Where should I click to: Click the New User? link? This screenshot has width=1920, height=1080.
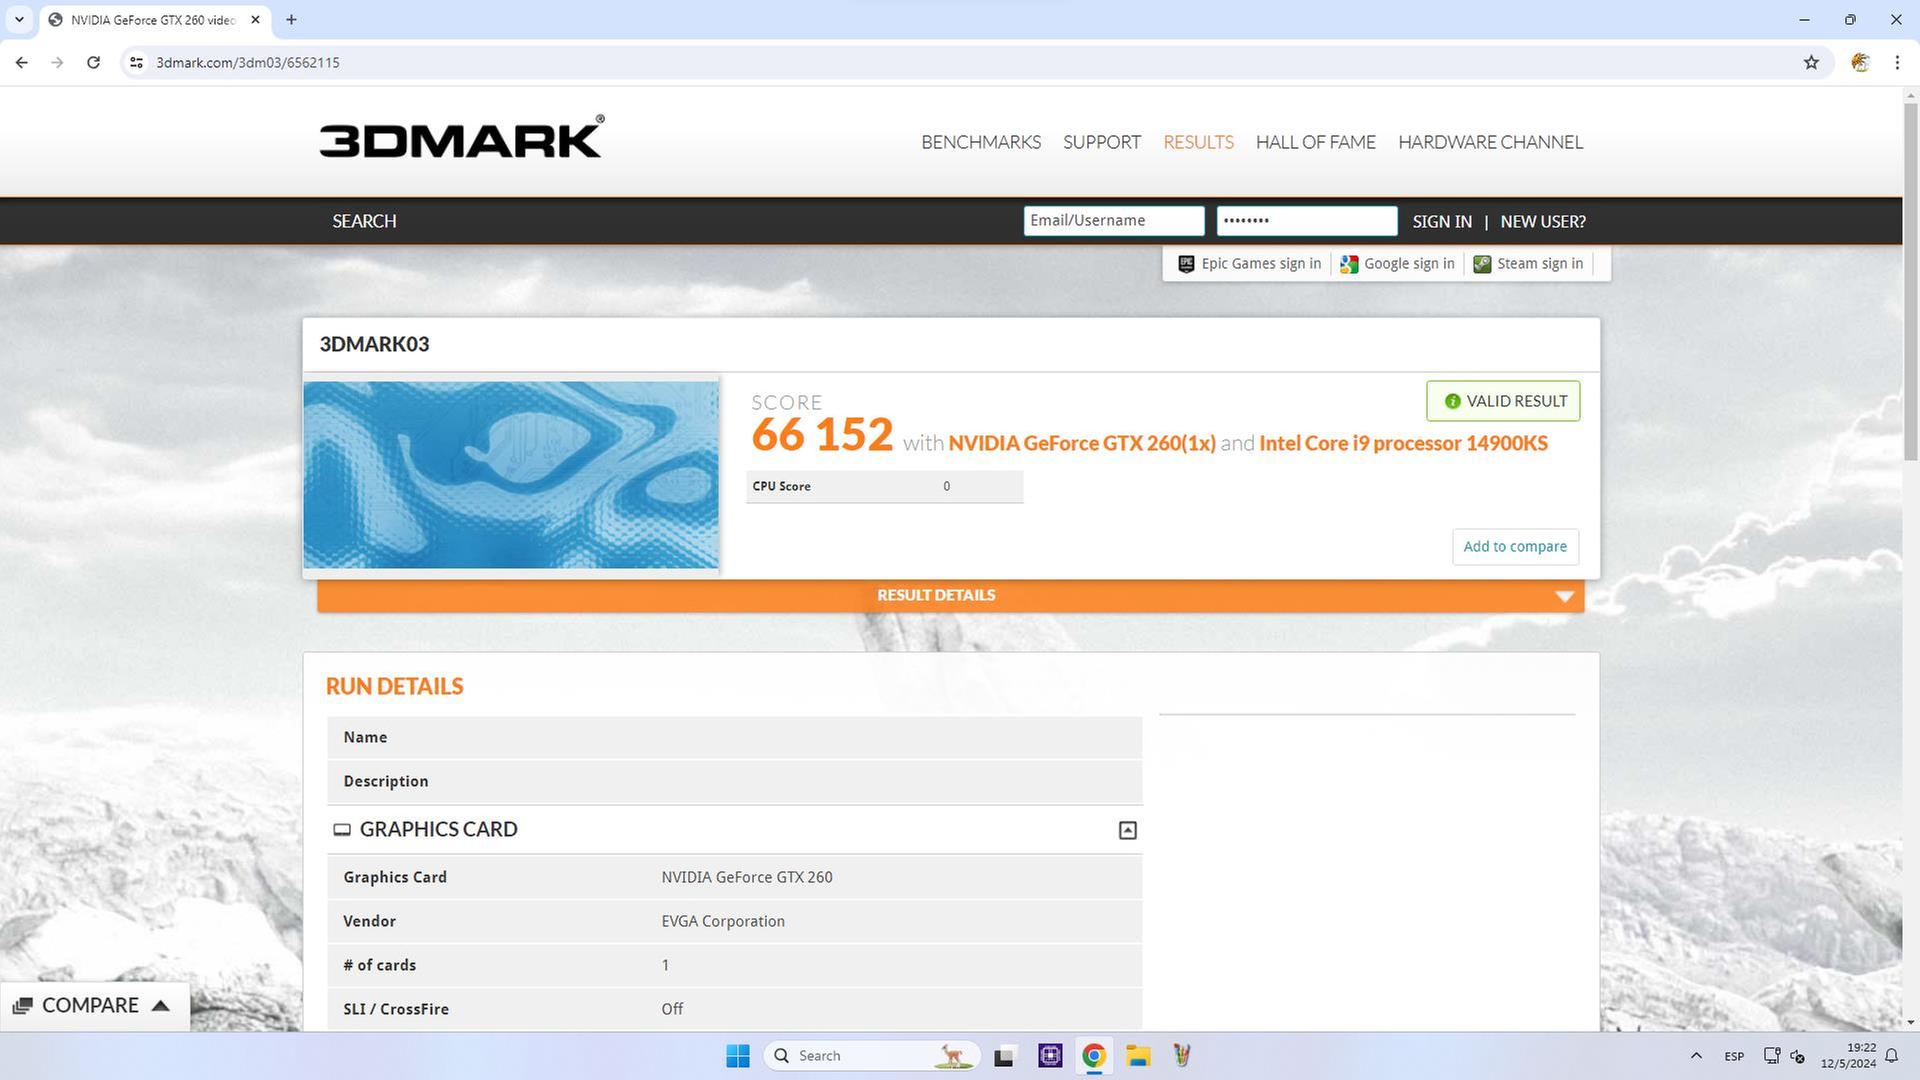1543,221
